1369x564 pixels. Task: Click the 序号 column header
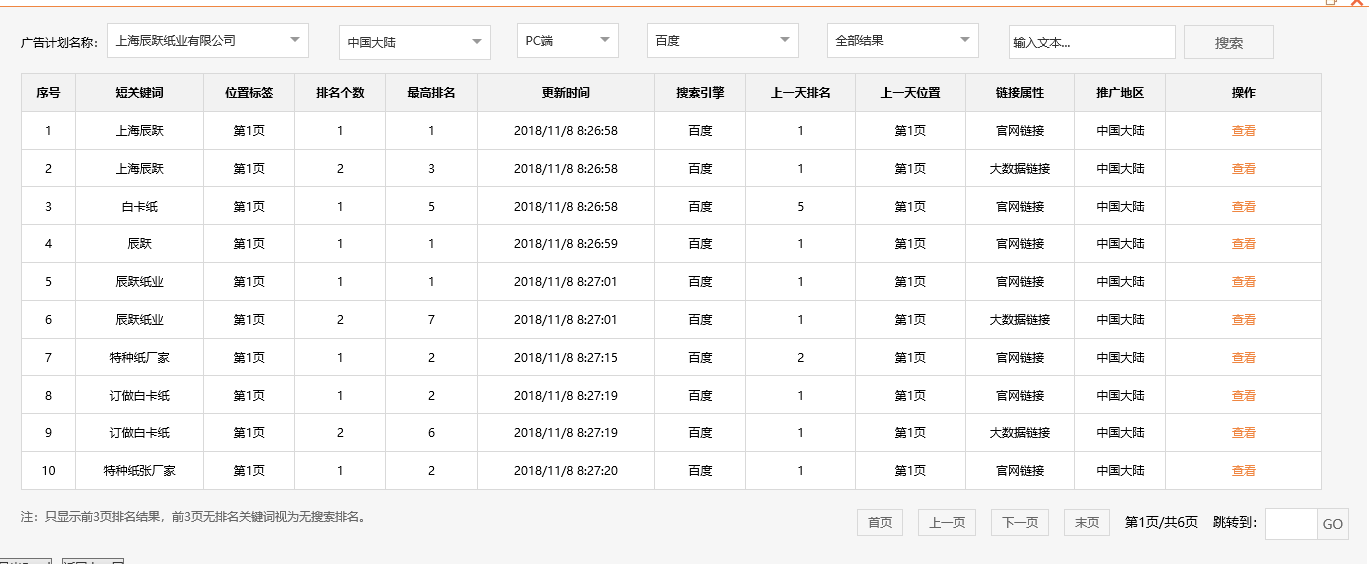[48, 92]
